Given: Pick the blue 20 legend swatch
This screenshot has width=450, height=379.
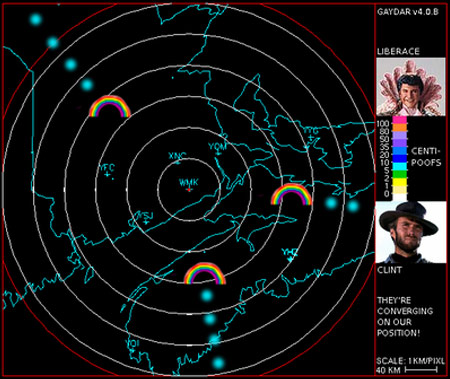Looking at the screenshot, I should click(x=400, y=151).
